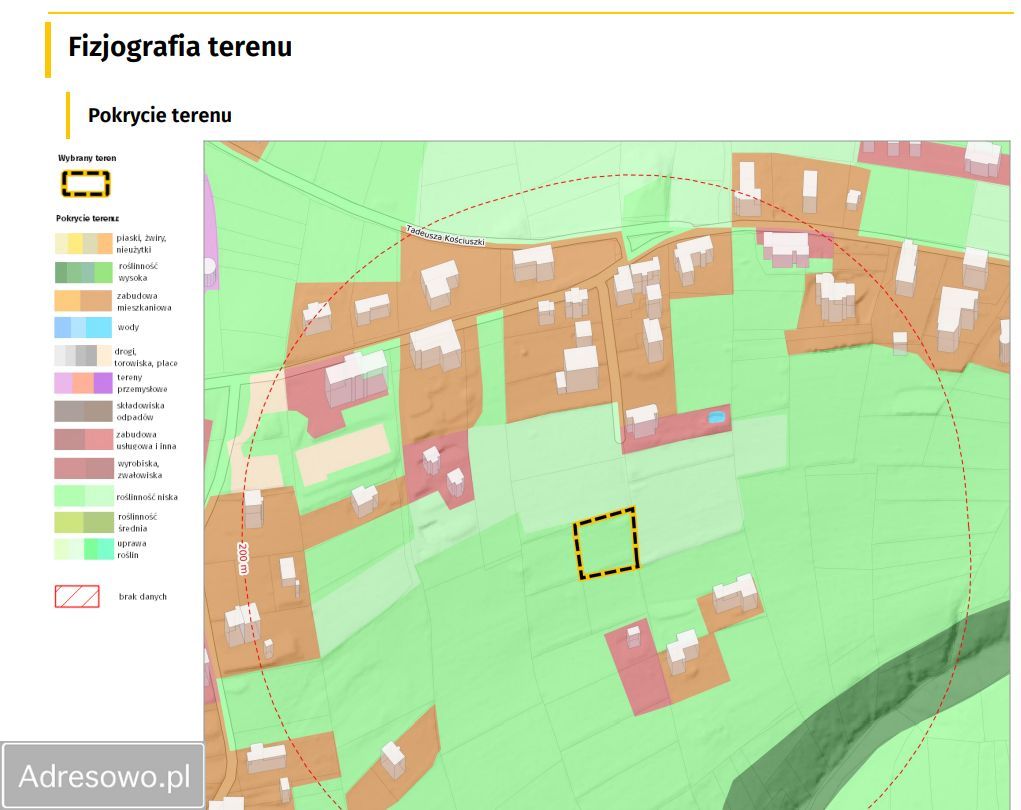Image resolution: width=1021 pixels, height=810 pixels.
Task: Select the 'roślinność wysoka' green legend swatch
Action: coord(83,272)
